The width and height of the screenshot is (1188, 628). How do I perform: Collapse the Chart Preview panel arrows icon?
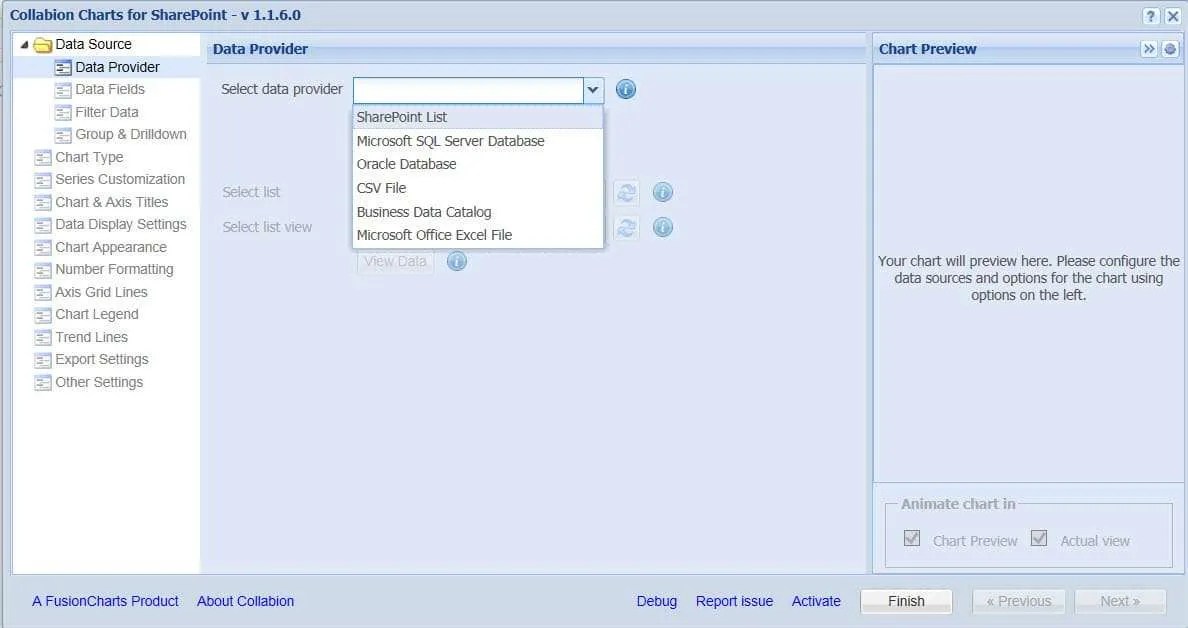point(1149,49)
